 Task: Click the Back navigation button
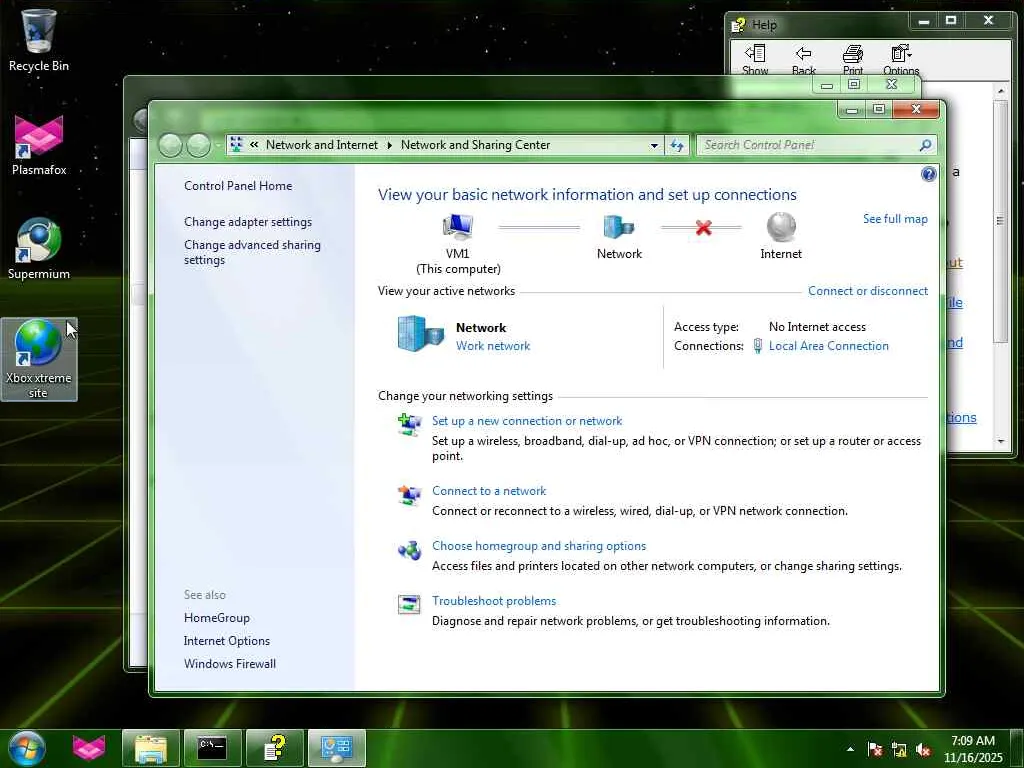[x=170, y=145]
